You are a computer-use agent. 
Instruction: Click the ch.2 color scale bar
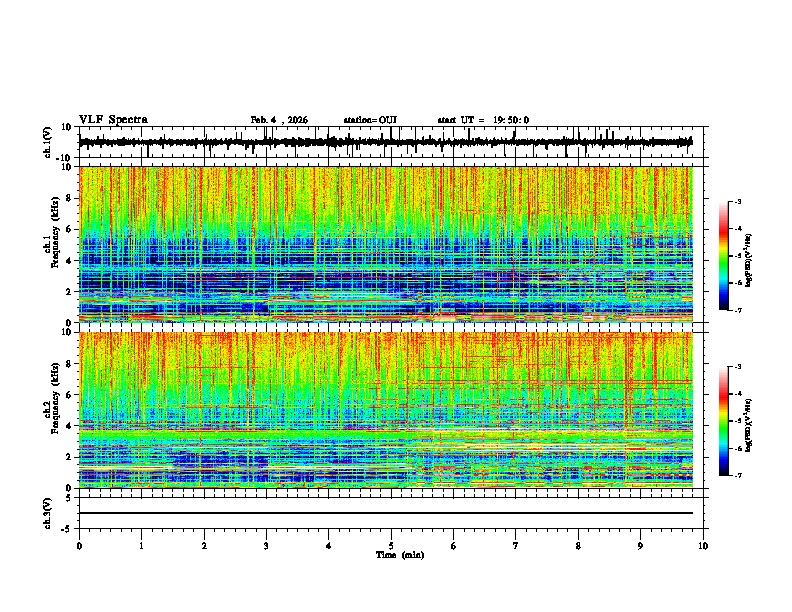click(724, 421)
